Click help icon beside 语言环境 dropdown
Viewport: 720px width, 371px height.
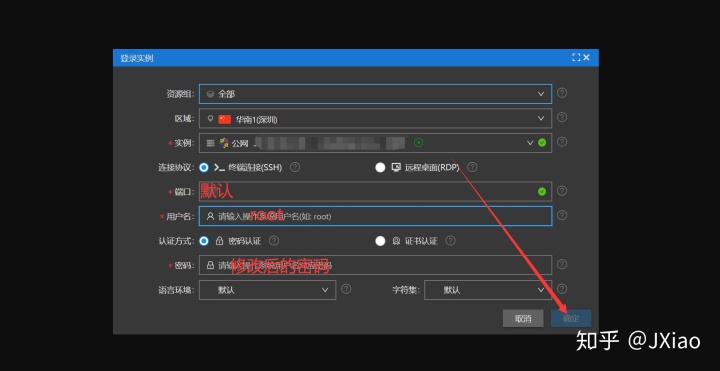346,288
